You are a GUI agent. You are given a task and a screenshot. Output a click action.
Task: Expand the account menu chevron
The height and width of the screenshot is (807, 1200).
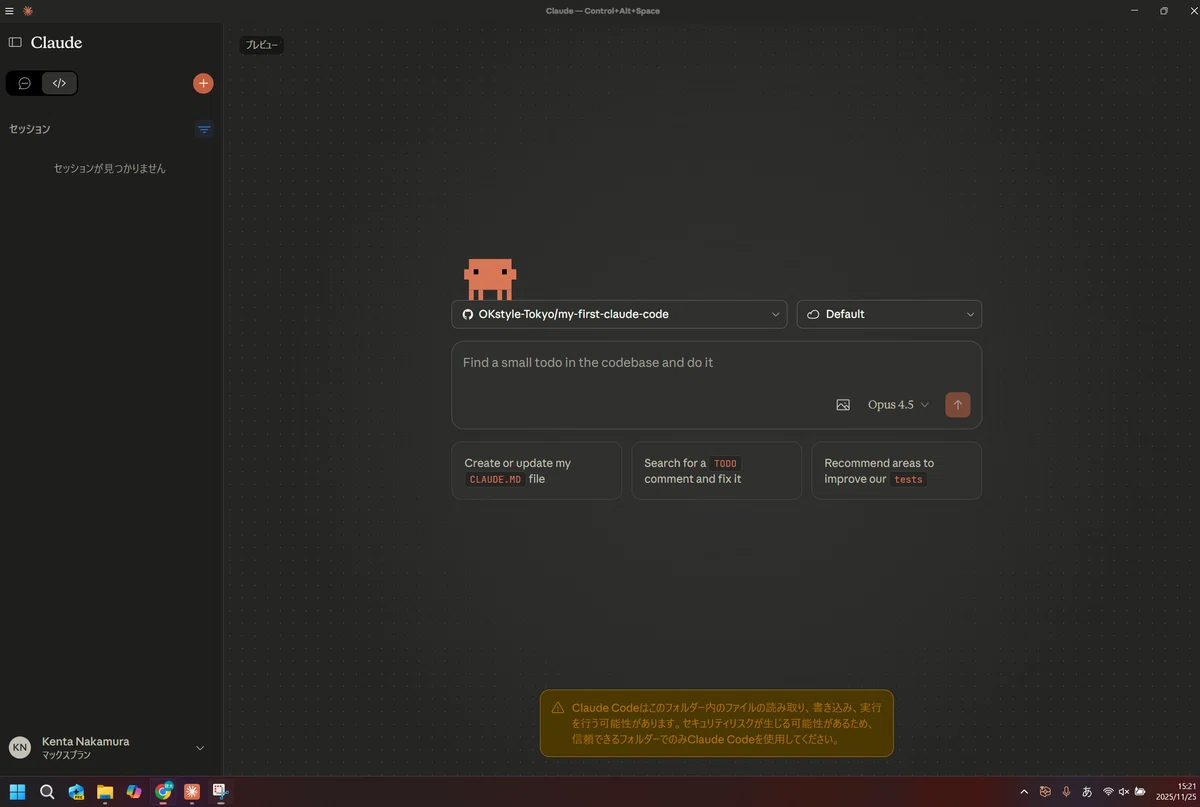(200, 748)
